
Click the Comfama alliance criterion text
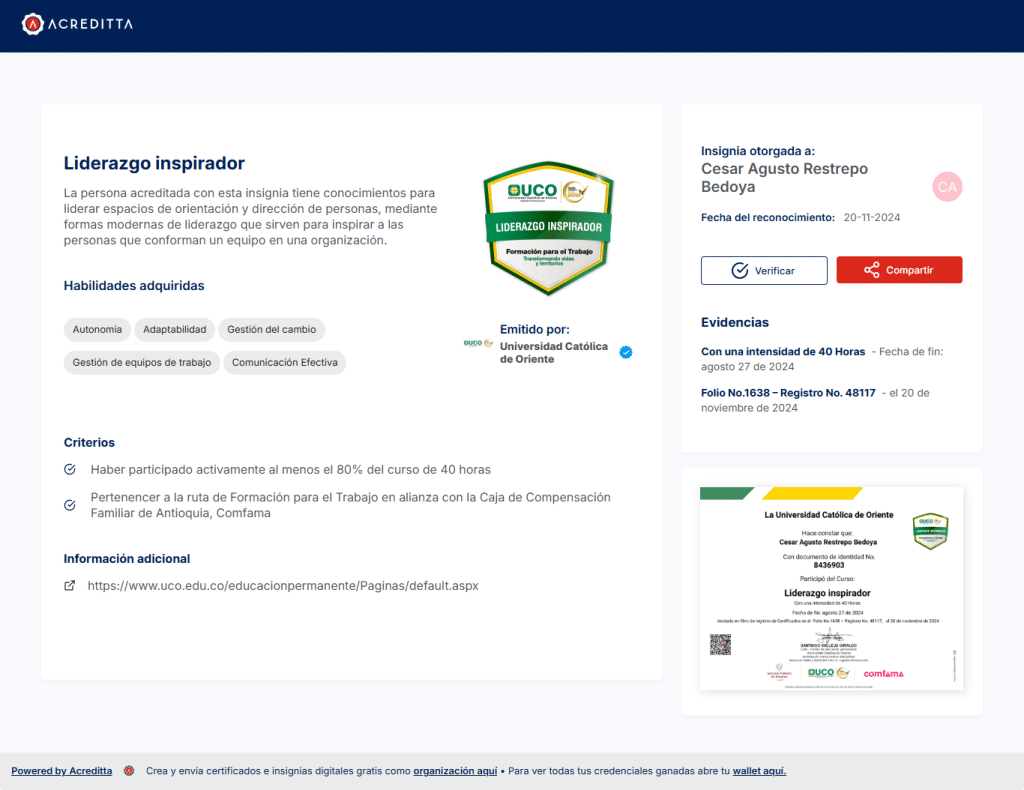click(x=351, y=505)
